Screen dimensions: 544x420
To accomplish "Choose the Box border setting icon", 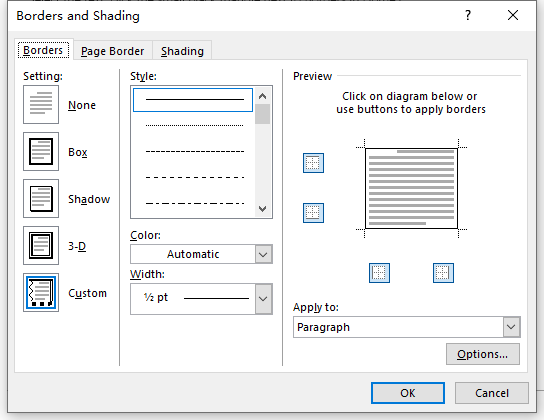I will click(41, 152).
